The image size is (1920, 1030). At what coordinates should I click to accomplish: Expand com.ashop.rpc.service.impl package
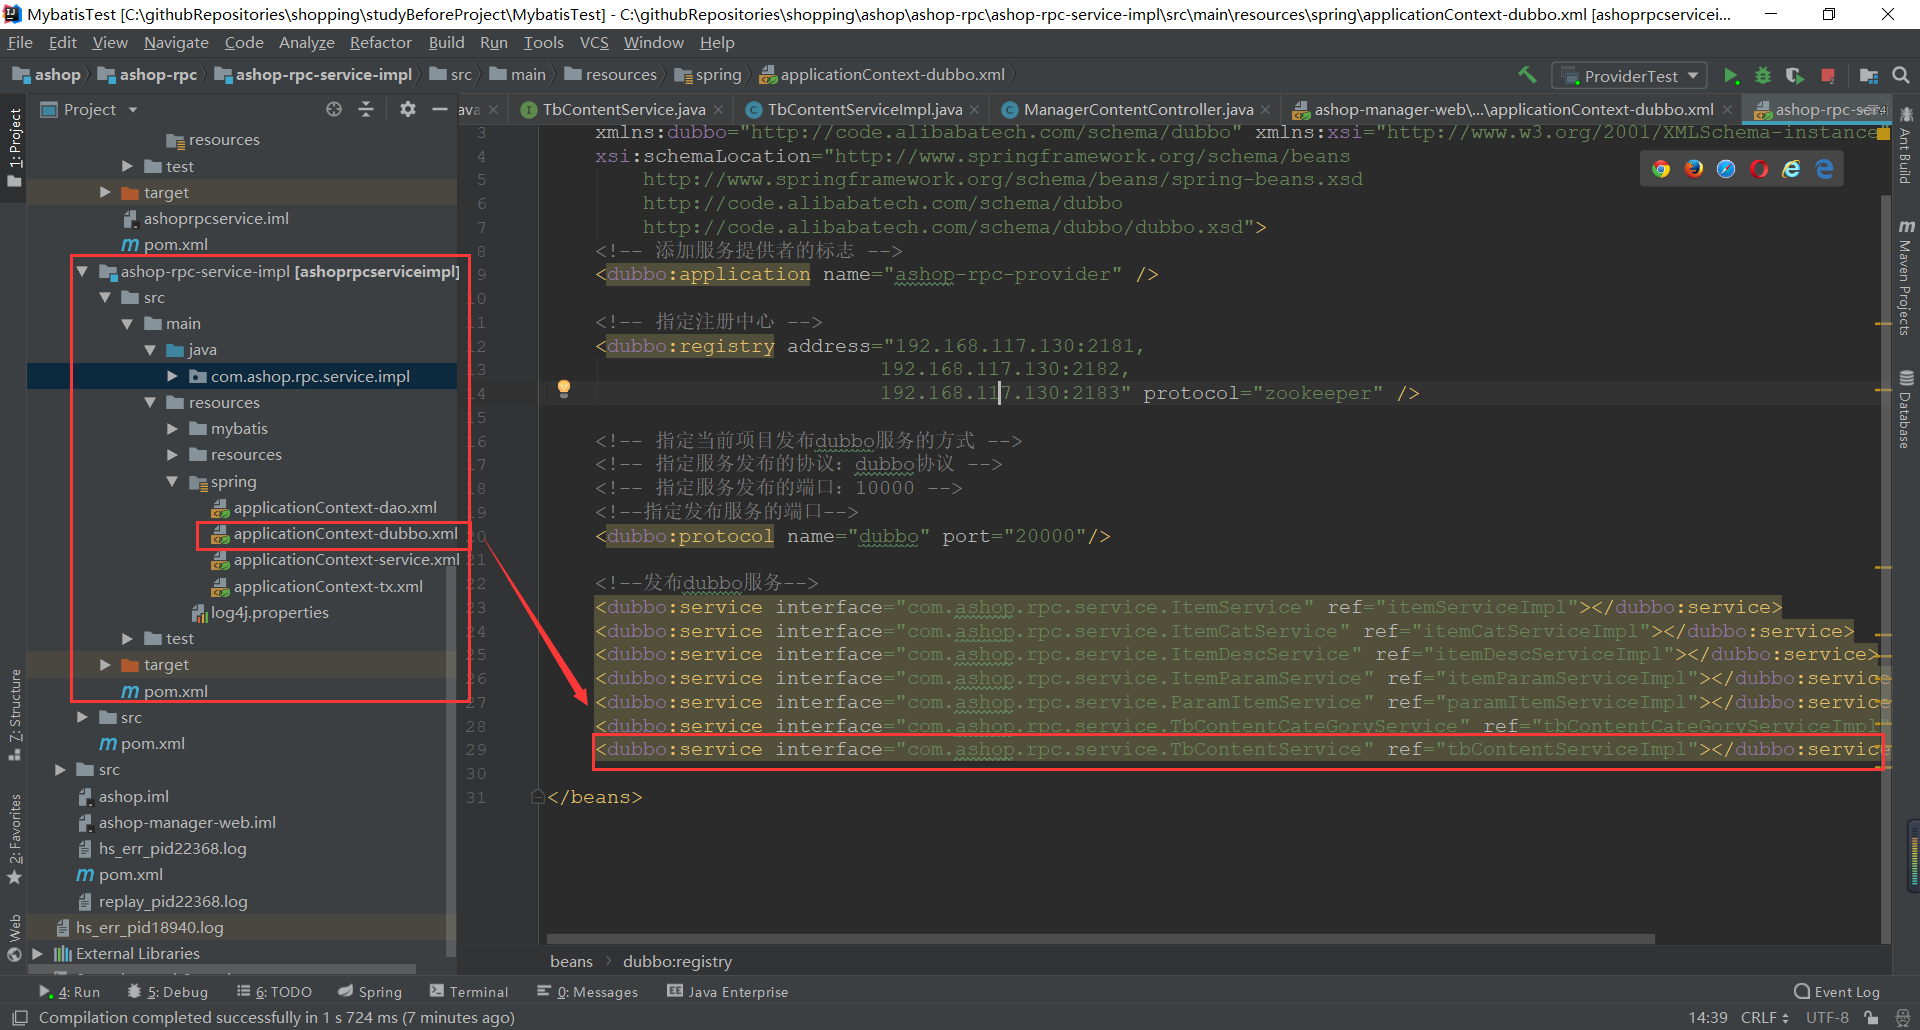[x=173, y=377]
